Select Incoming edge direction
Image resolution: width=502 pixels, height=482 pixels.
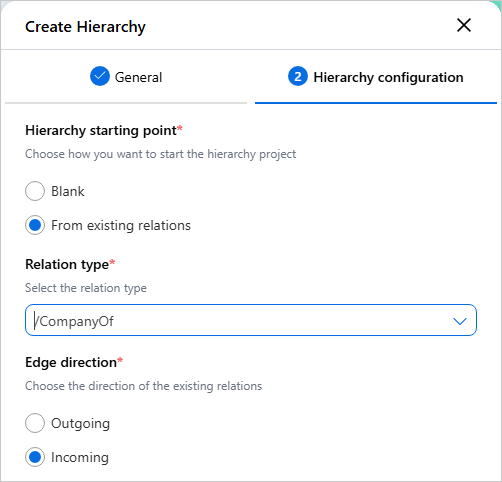(x=35, y=457)
